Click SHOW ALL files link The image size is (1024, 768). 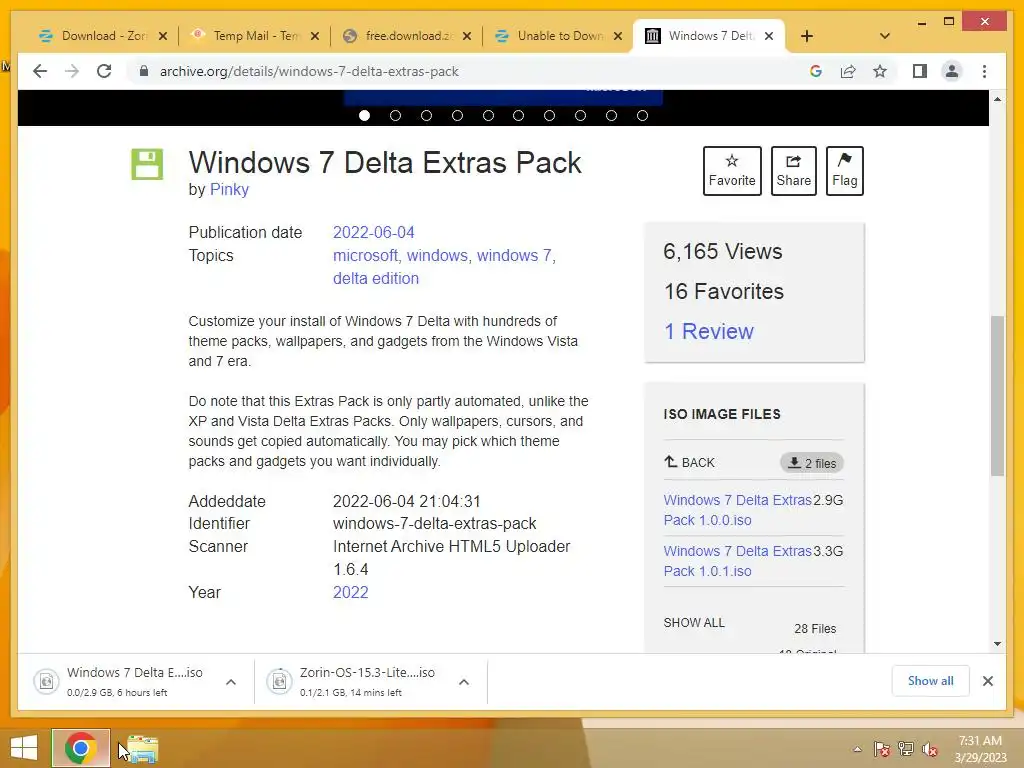(x=694, y=622)
